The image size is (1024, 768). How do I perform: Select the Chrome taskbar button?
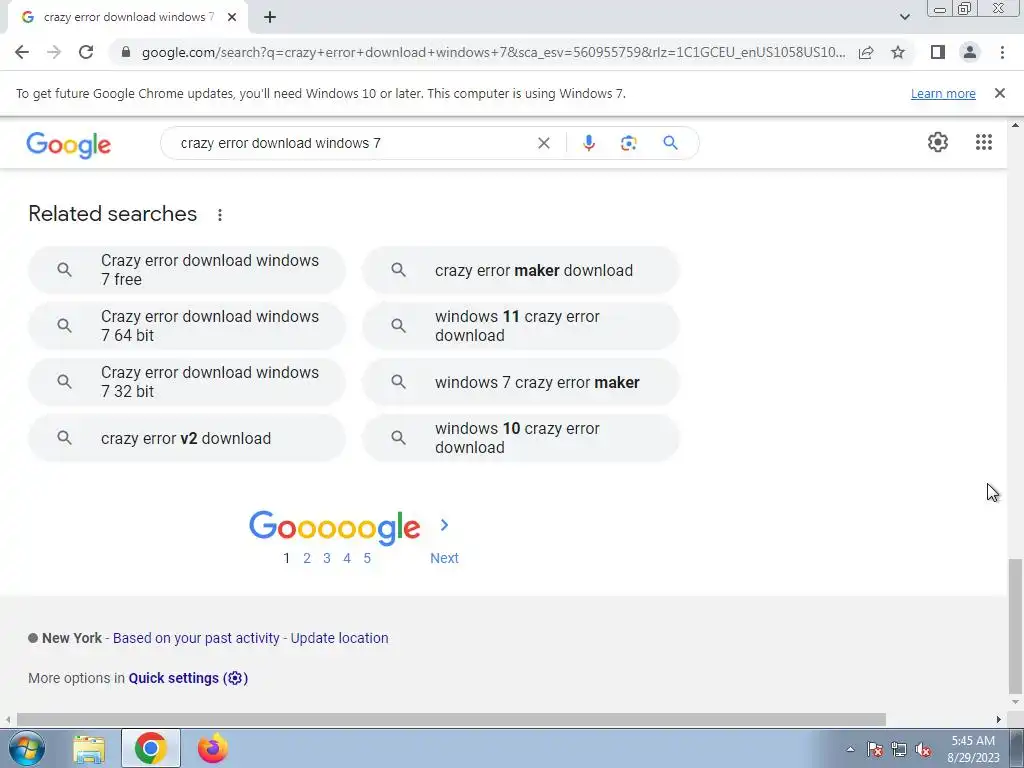tap(151, 748)
